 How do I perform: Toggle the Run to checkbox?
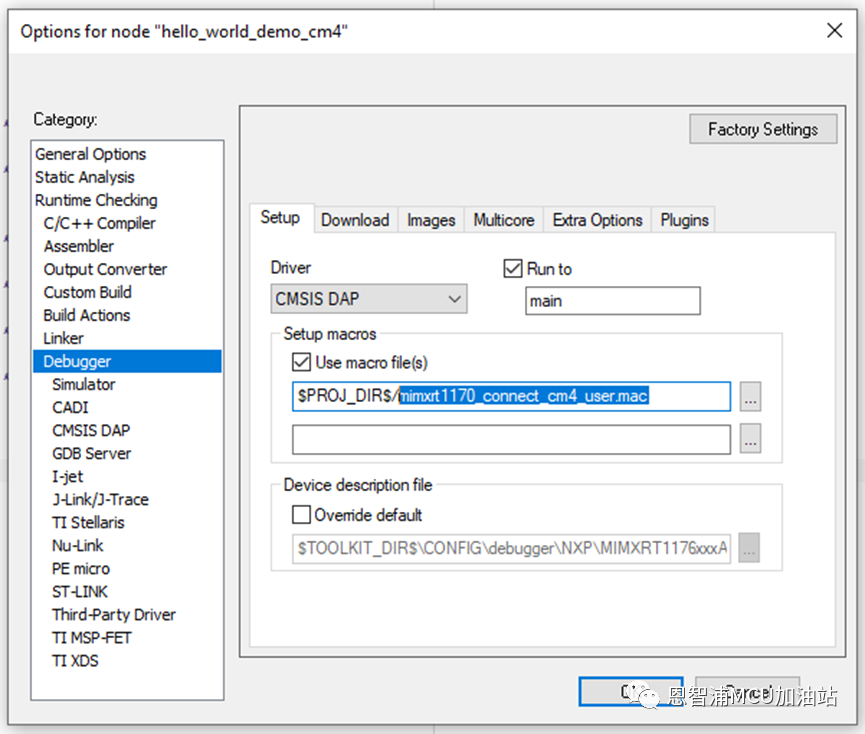513,269
